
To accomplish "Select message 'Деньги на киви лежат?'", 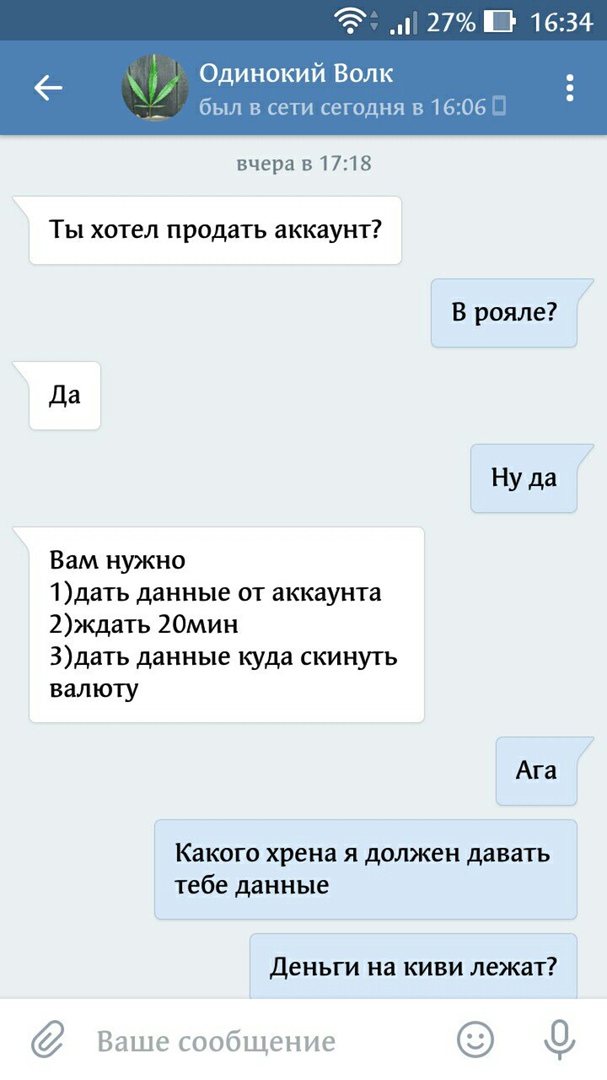I will [413, 966].
